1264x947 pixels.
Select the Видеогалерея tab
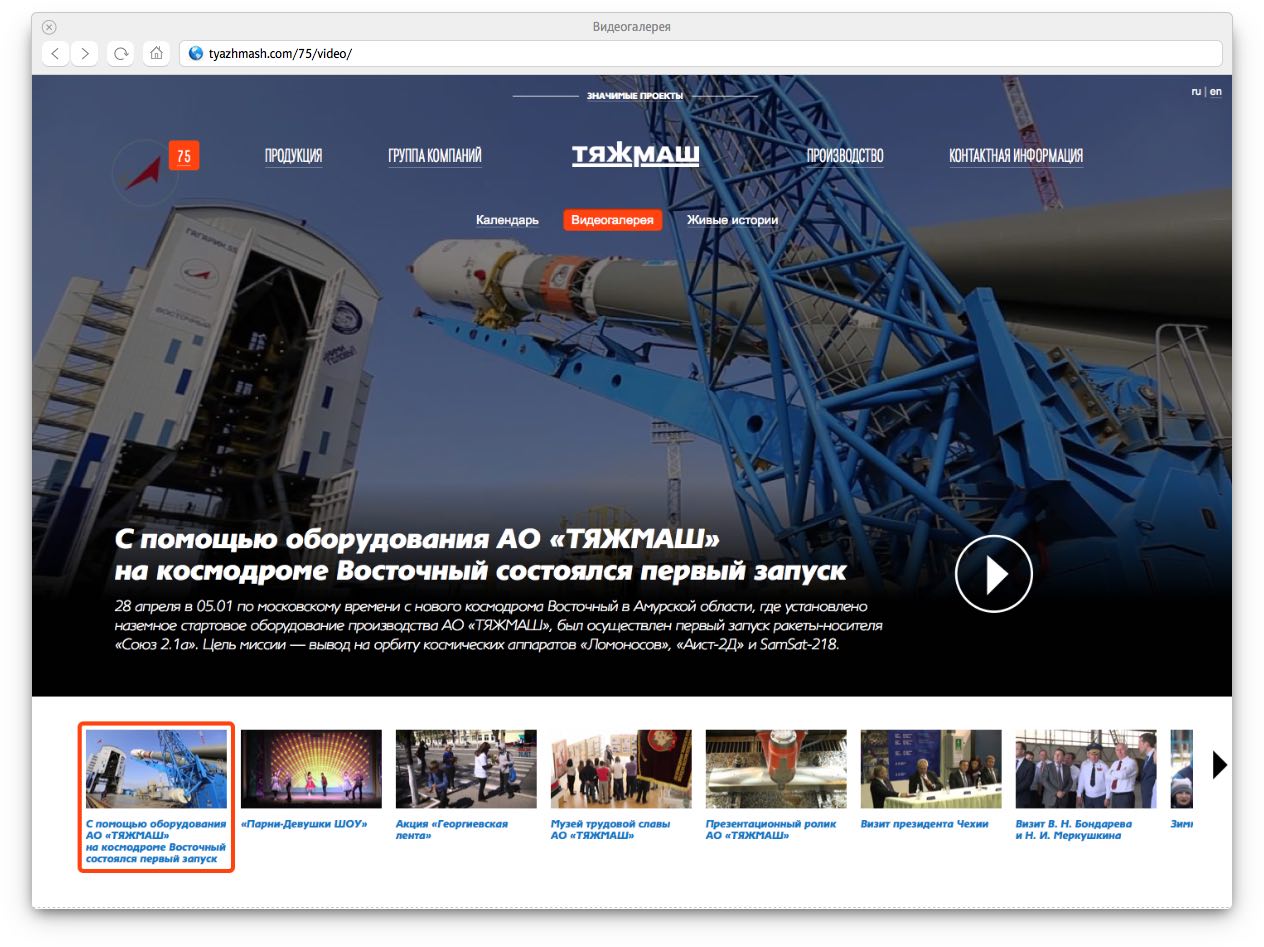(612, 220)
